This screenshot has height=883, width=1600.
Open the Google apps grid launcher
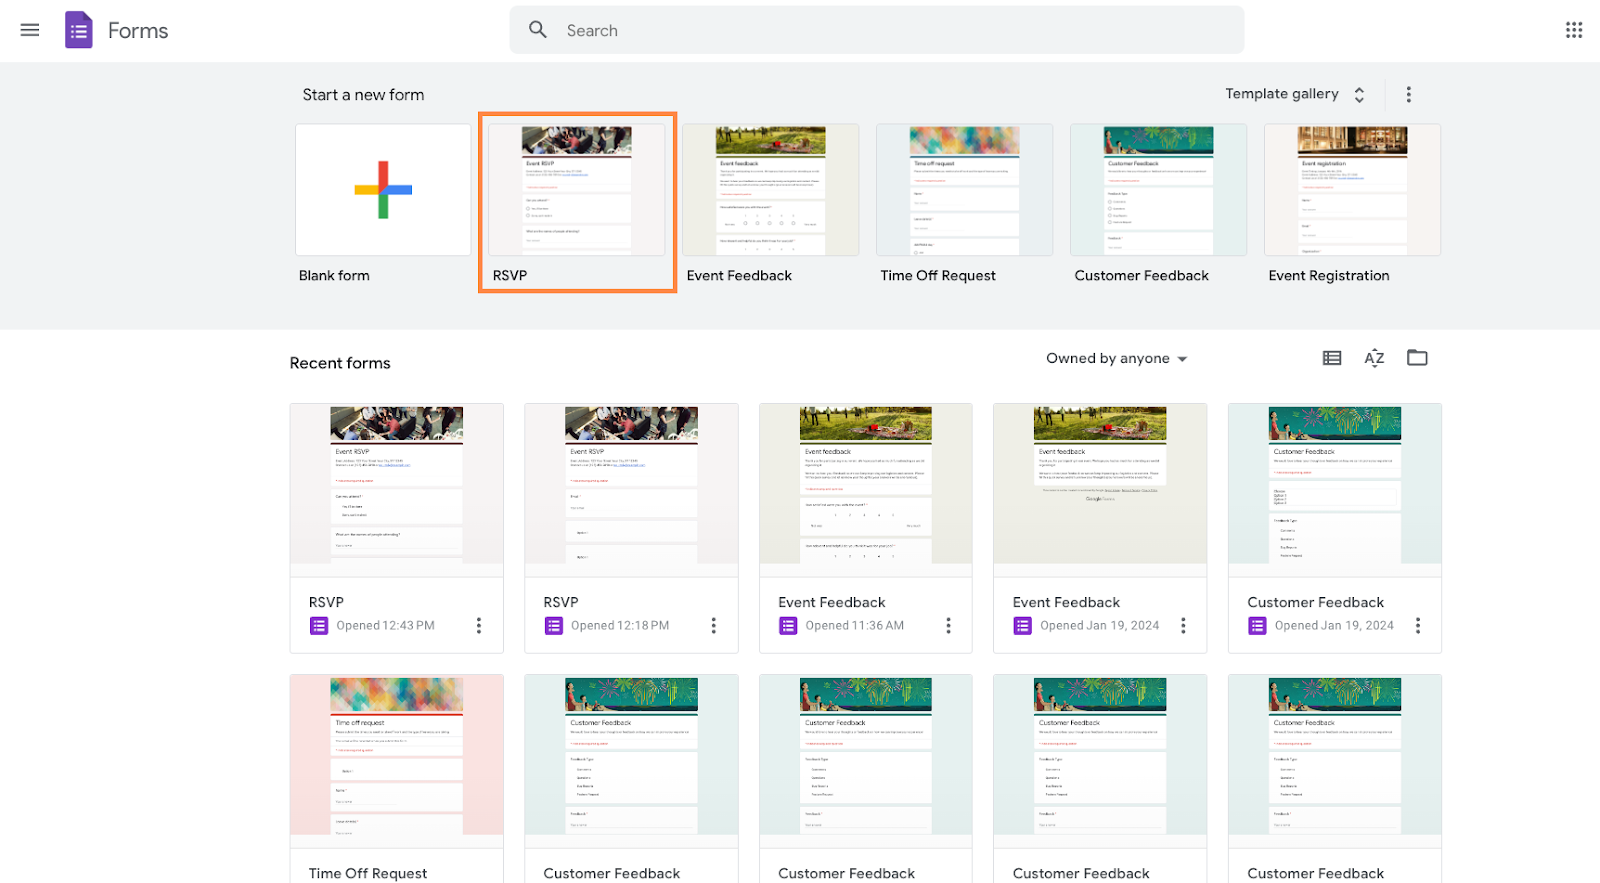(1573, 30)
